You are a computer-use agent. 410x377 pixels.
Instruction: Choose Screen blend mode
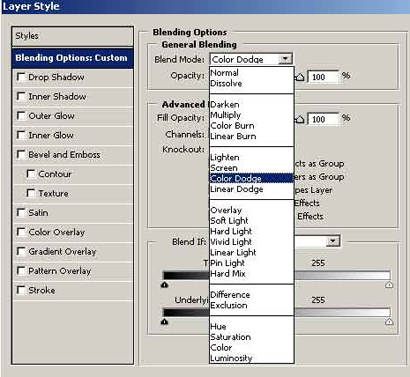[251, 168]
